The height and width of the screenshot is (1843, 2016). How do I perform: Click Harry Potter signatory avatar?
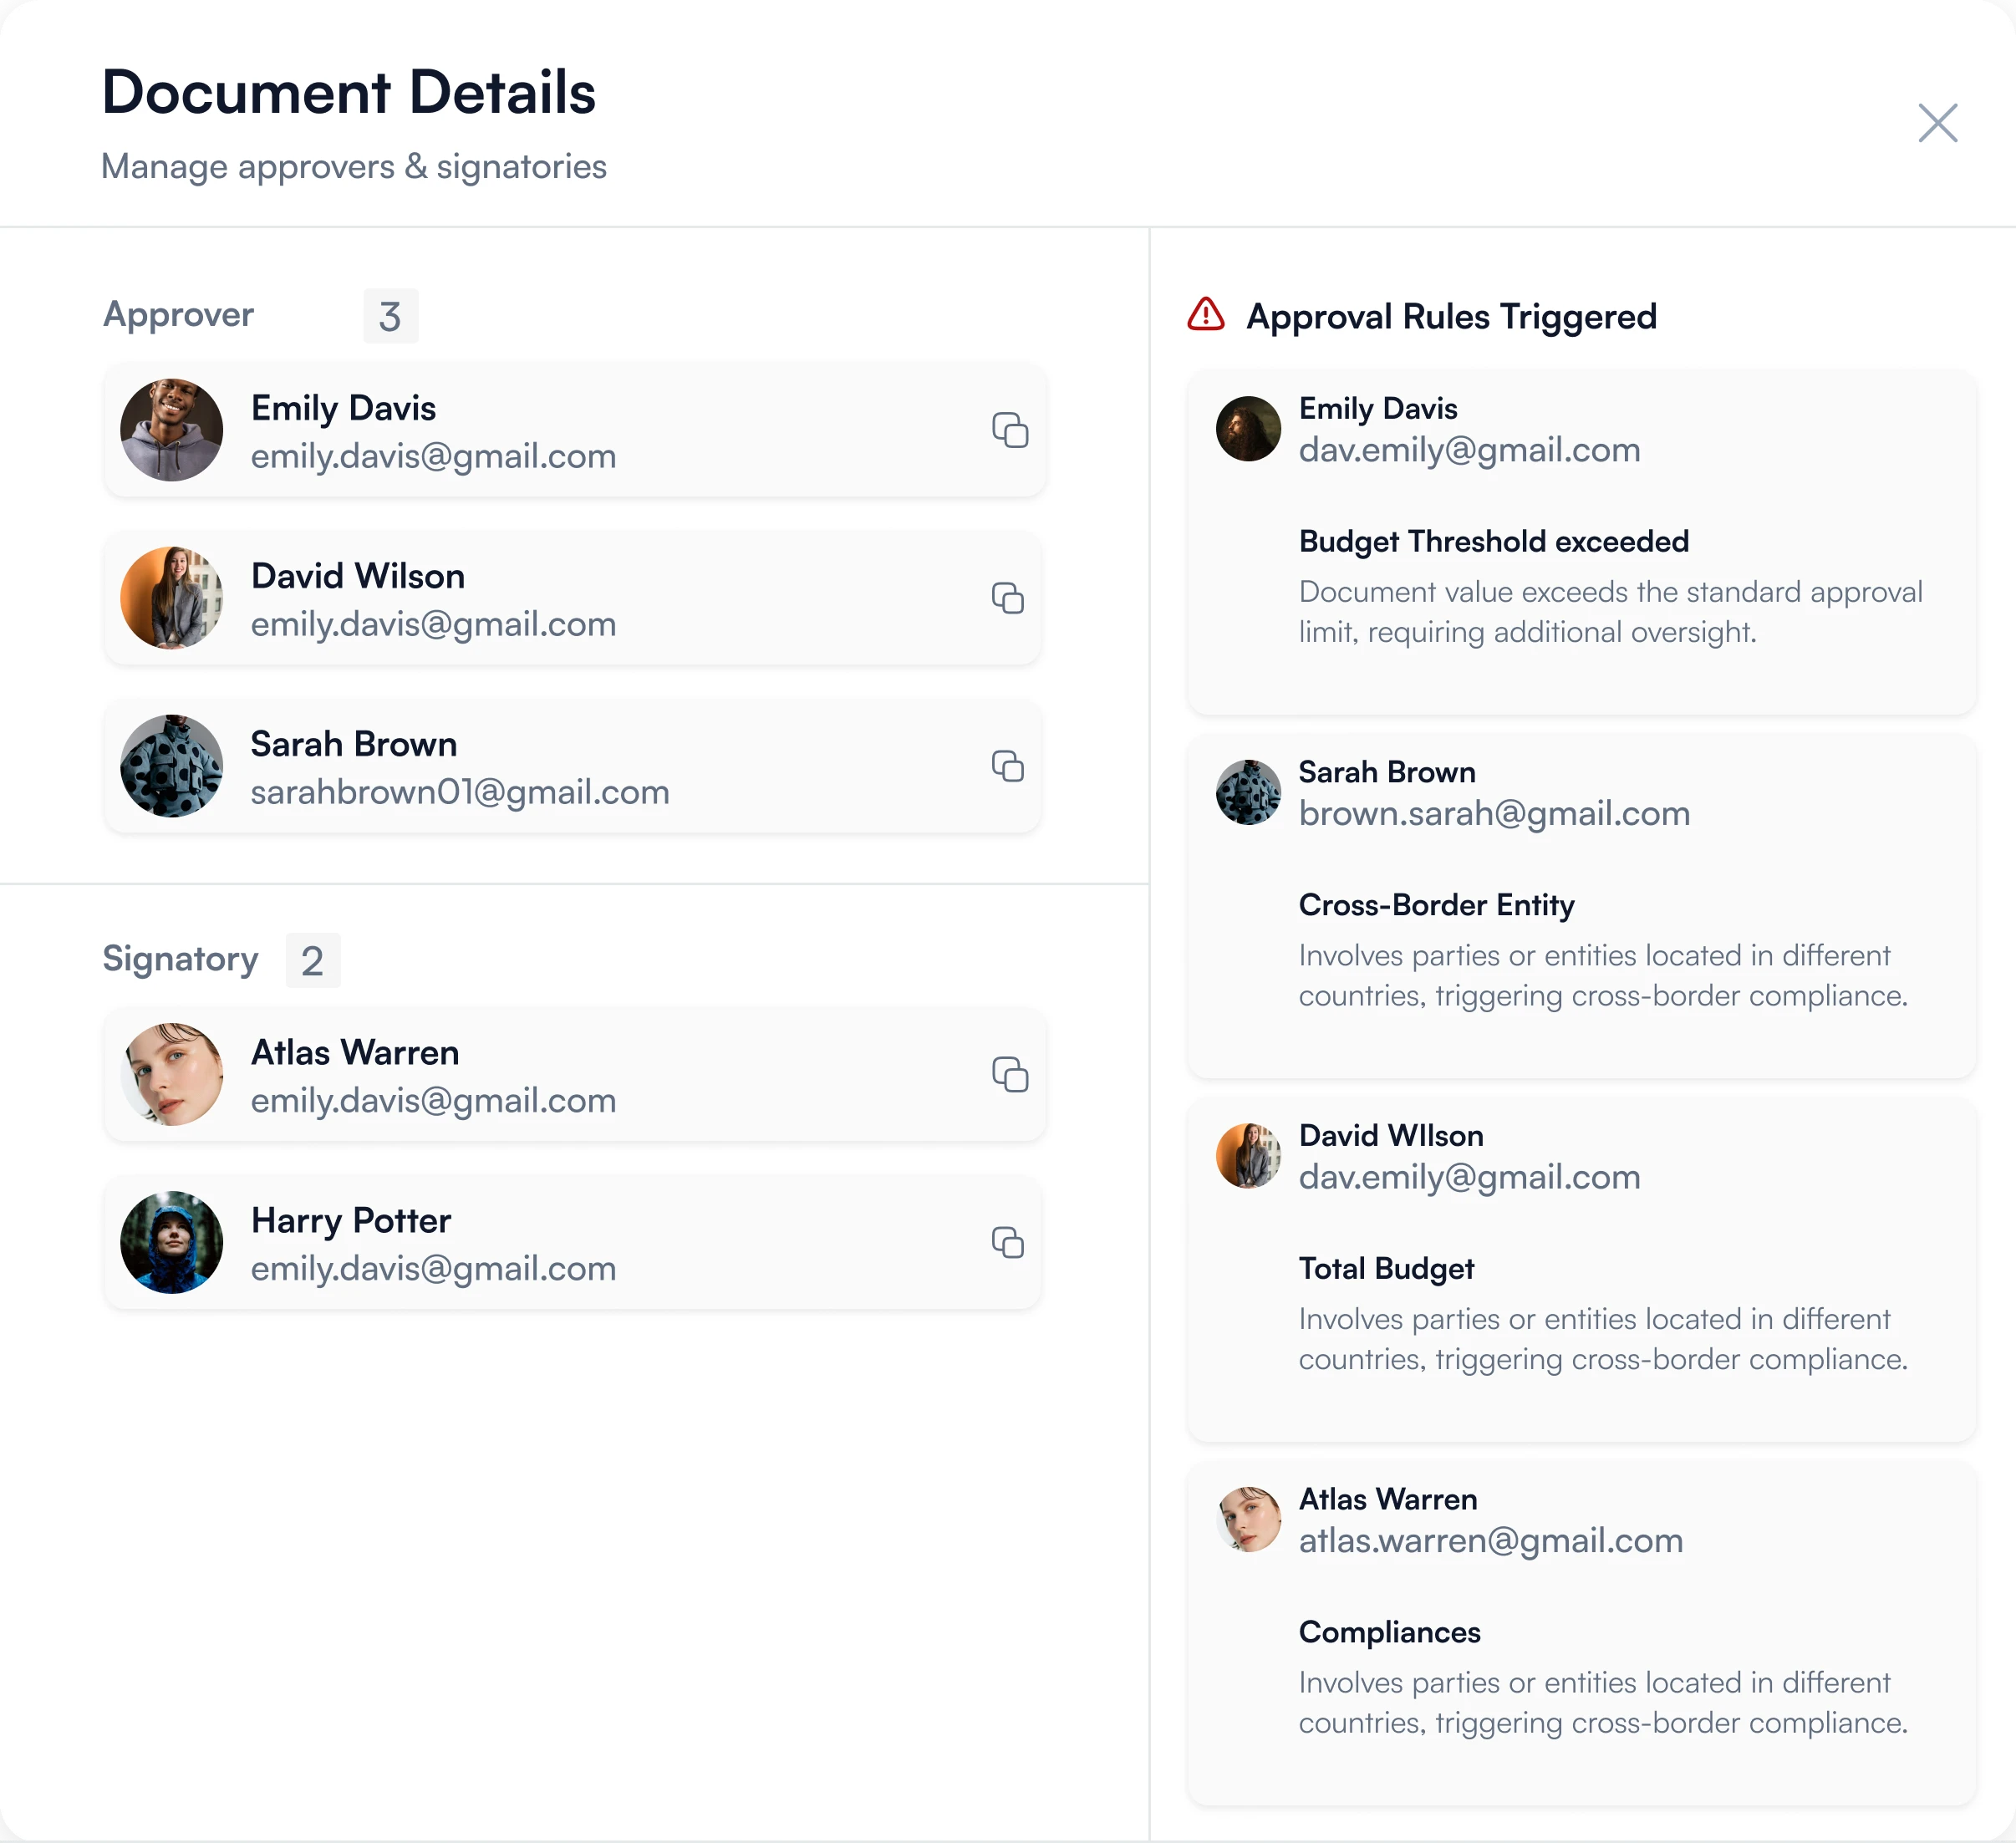(172, 1242)
